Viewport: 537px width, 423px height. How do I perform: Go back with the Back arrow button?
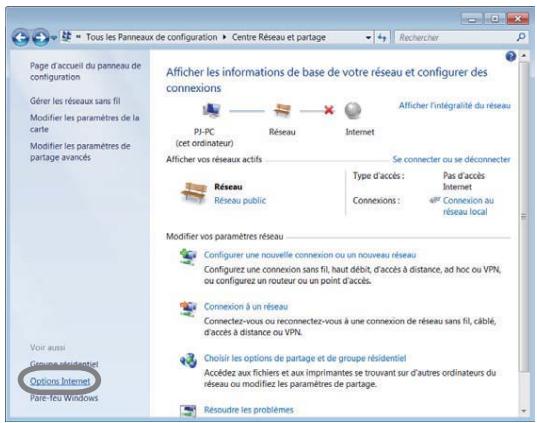point(21,38)
